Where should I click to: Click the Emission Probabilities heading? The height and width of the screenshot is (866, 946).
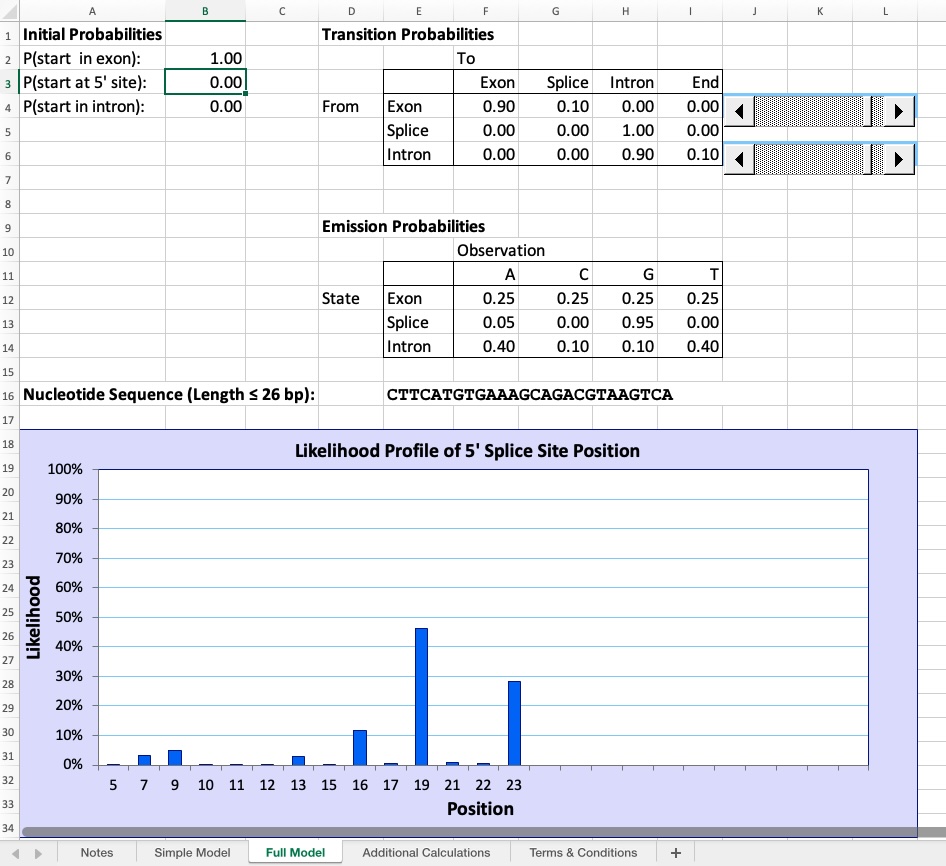[x=403, y=226]
